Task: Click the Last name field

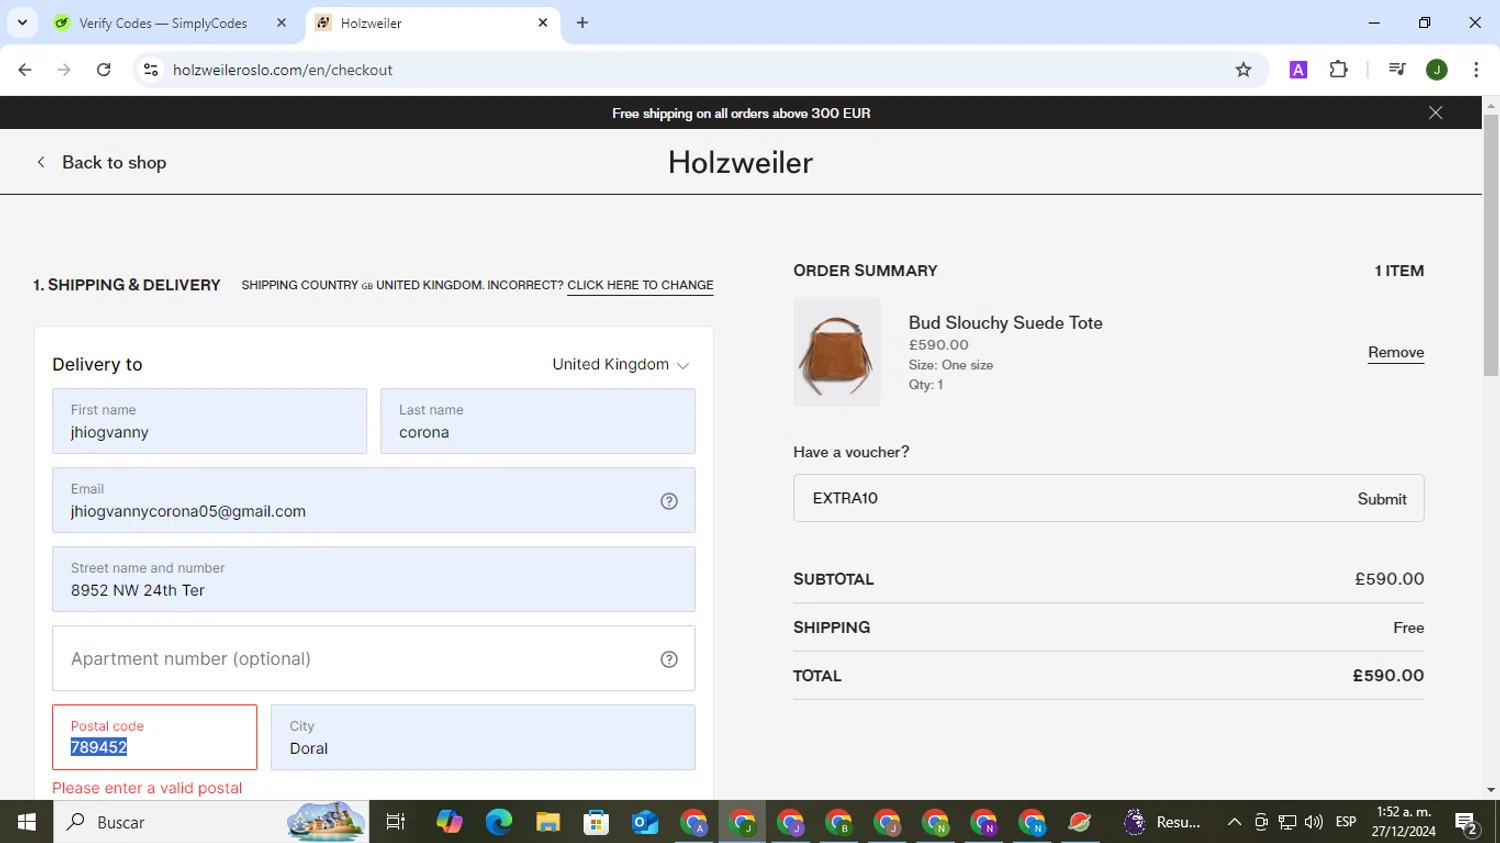Action: (537, 421)
